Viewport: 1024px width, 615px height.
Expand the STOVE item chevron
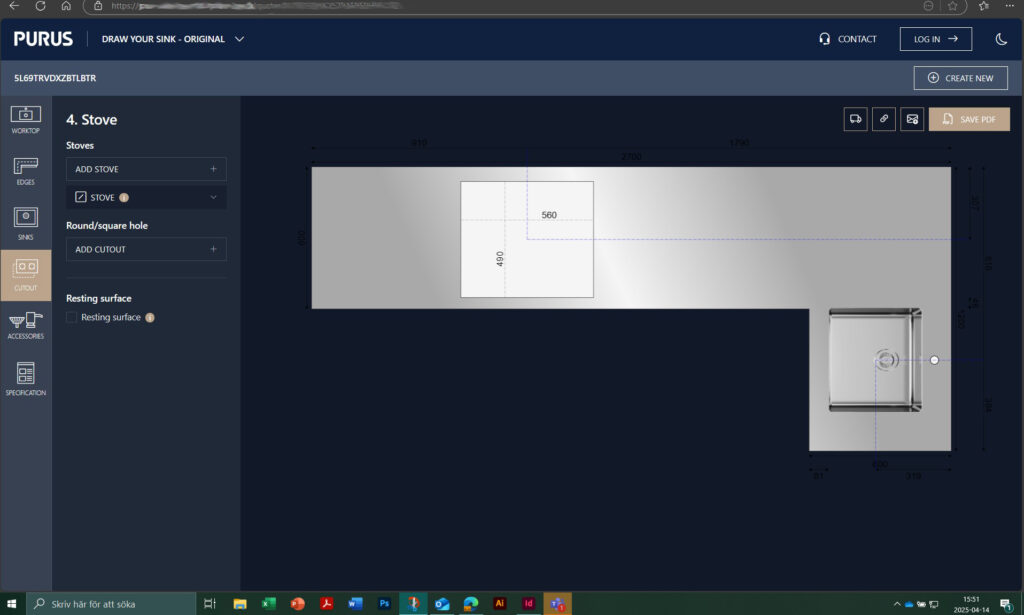(x=213, y=198)
